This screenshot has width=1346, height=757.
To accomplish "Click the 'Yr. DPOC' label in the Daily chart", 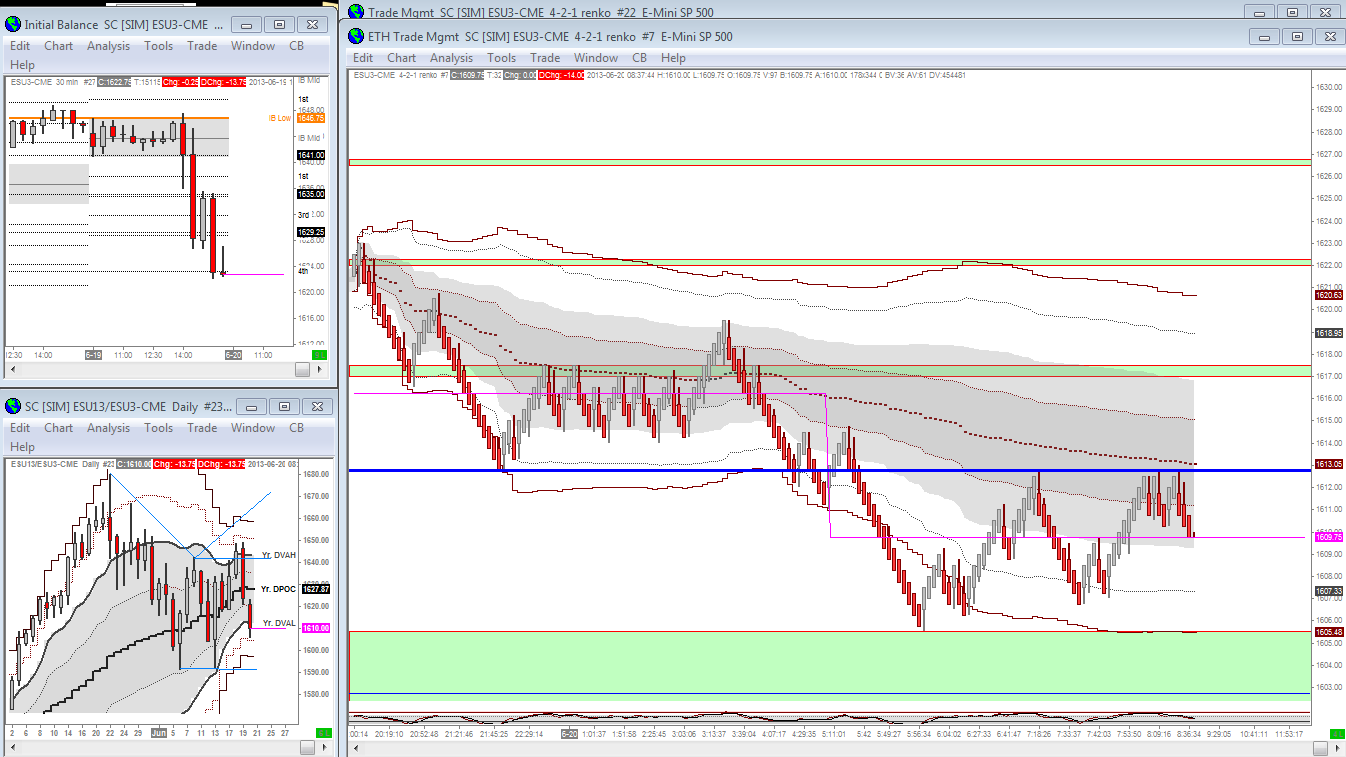I will [279, 589].
